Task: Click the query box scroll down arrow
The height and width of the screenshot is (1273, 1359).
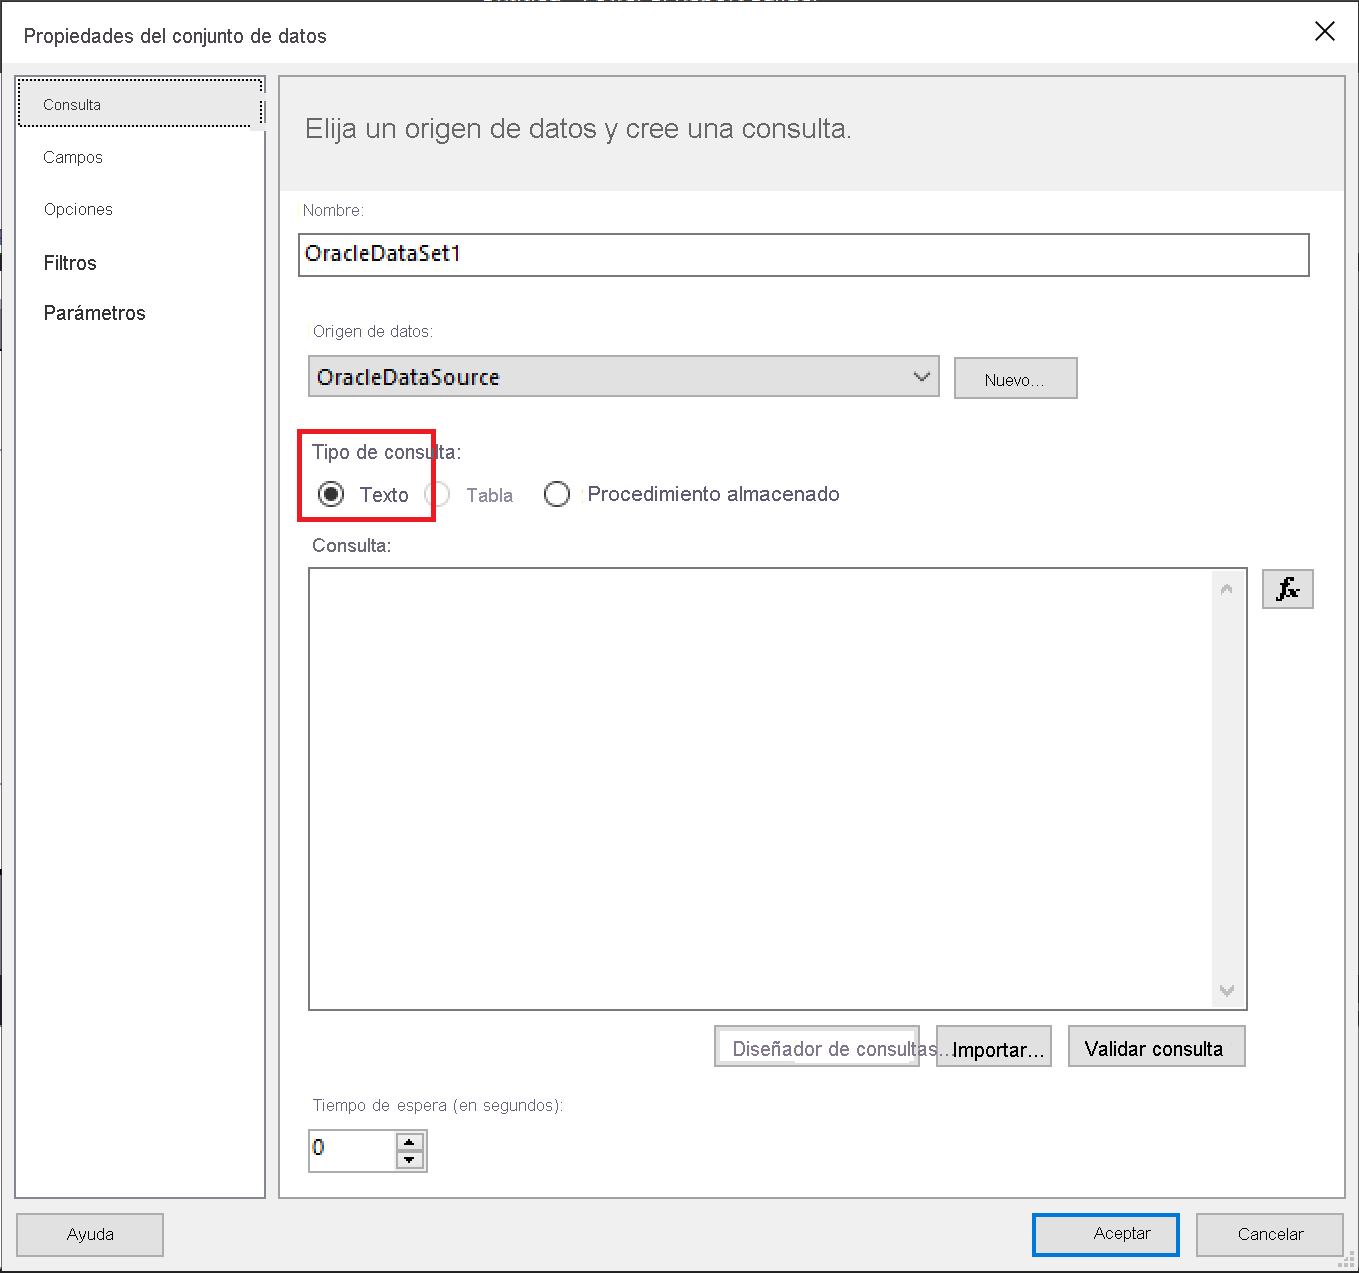Action: [x=1227, y=990]
